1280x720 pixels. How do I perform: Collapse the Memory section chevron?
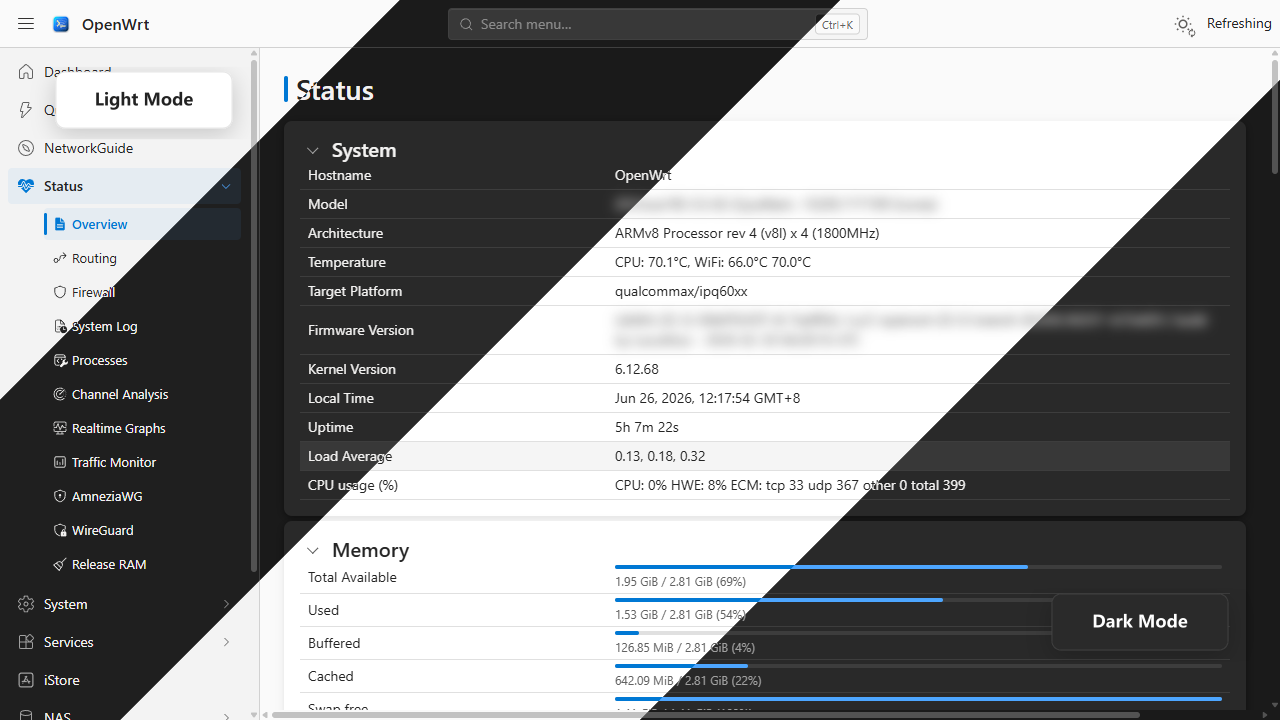pos(313,551)
